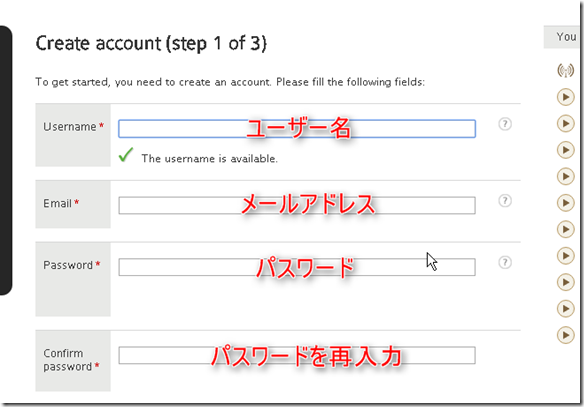Click the eighth play button in sidebar
This screenshot has width=584, height=407.
click(x=565, y=282)
